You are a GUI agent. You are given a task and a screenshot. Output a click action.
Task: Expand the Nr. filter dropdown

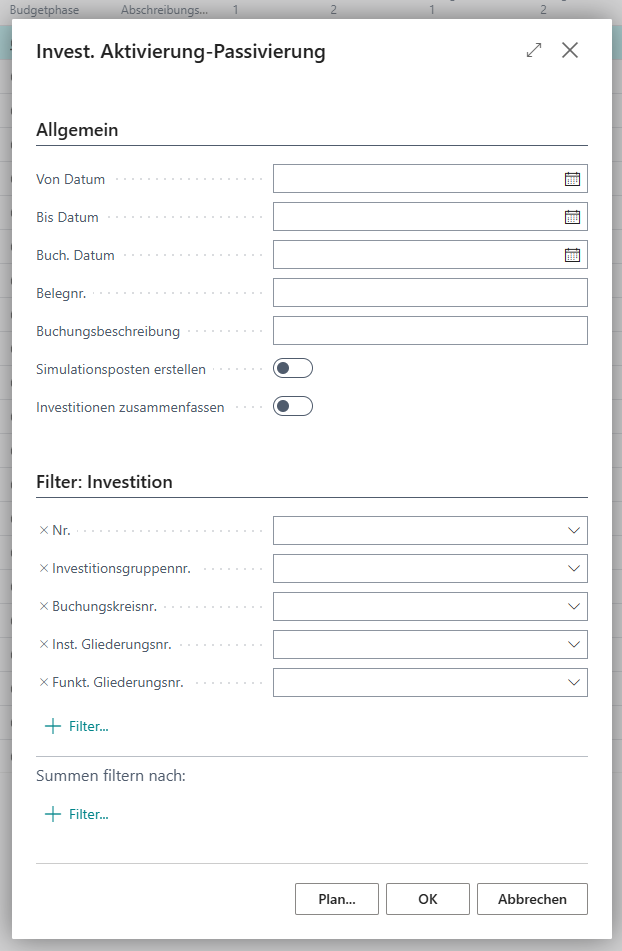coord(574,531)
